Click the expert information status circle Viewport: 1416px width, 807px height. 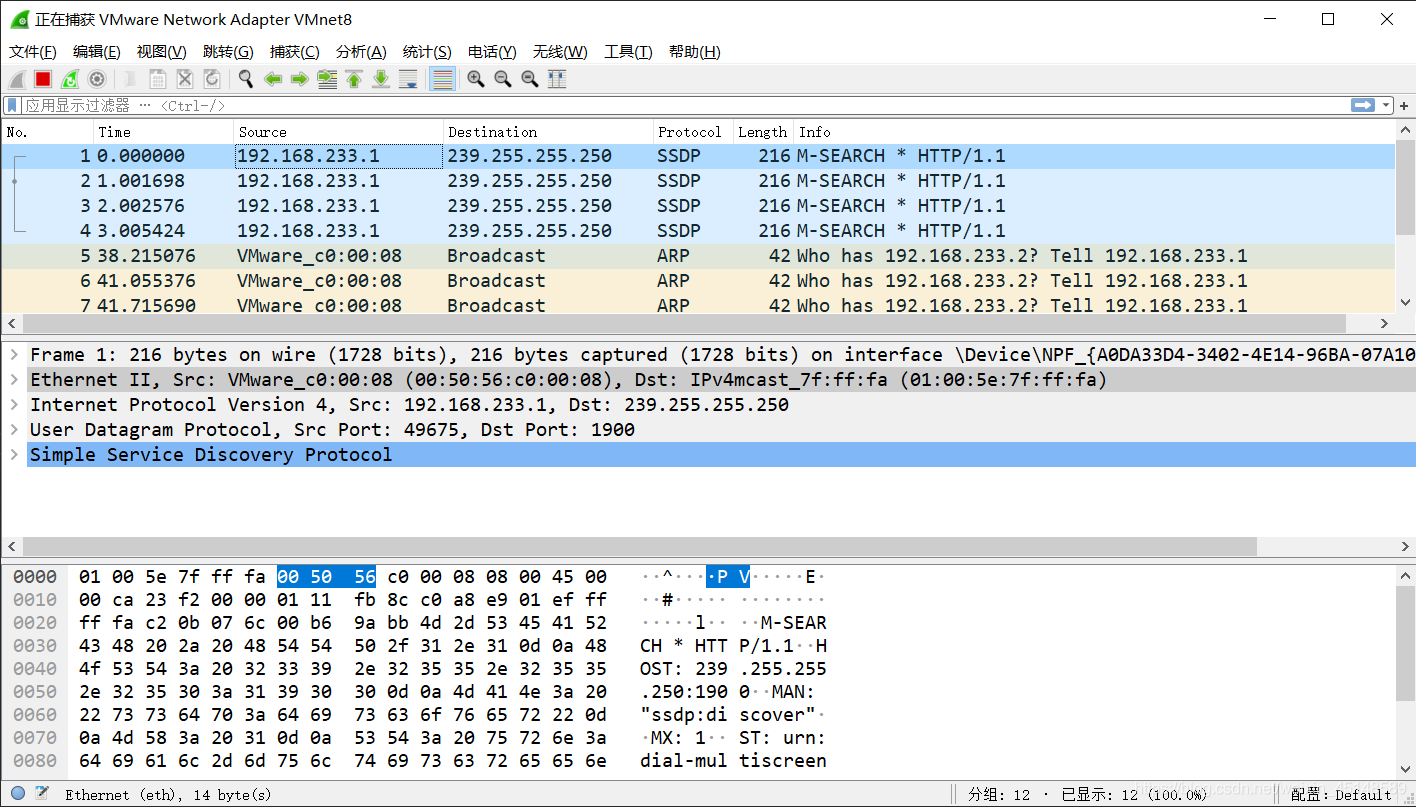click(17, 794)
